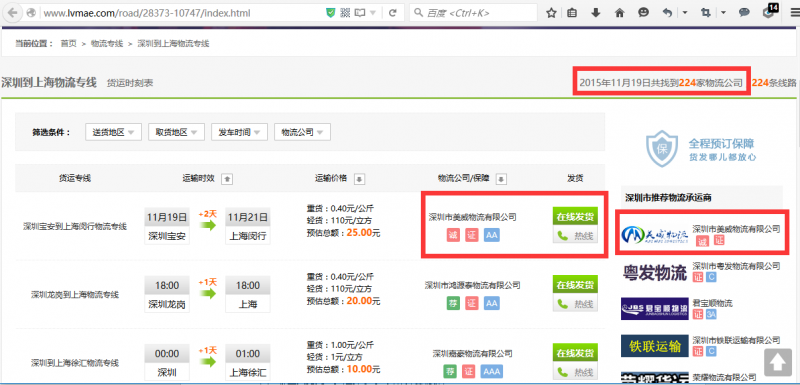Toggle reader view book icon in address bar
Viewport: 800px width, 385px height.
click(360, 13)
